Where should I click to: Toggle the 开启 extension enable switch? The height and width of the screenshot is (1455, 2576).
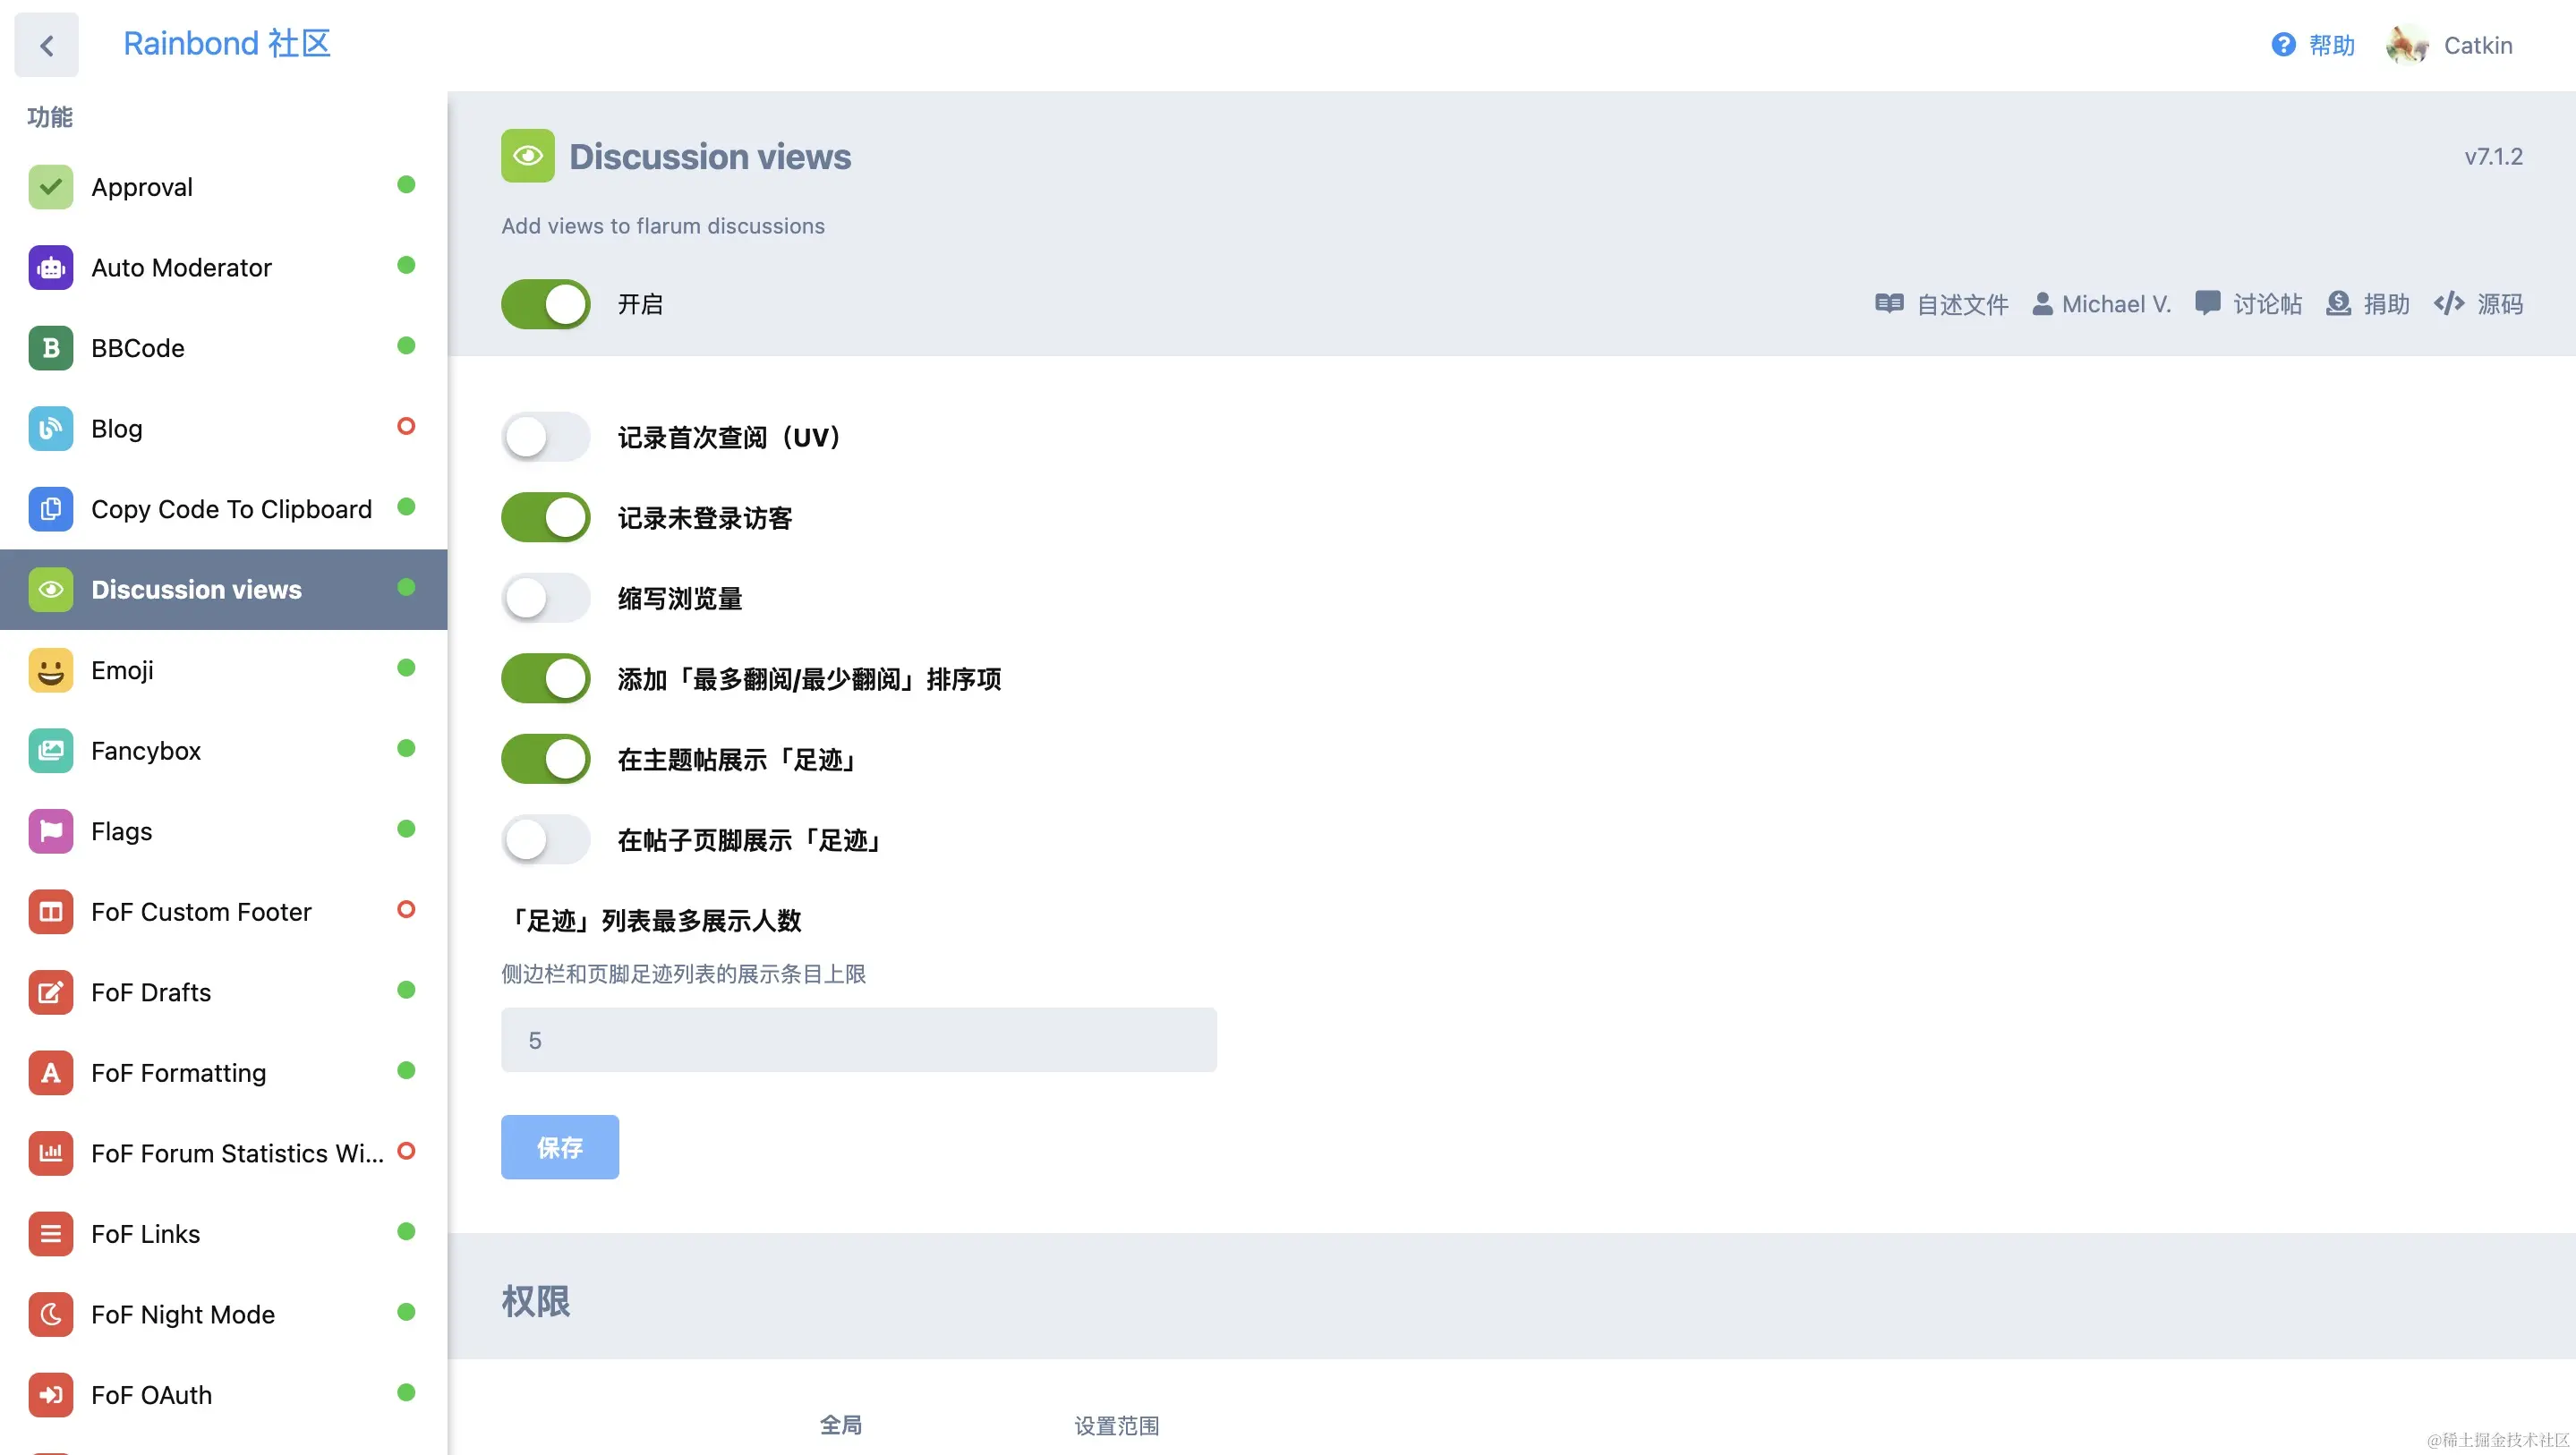(546, 304)
